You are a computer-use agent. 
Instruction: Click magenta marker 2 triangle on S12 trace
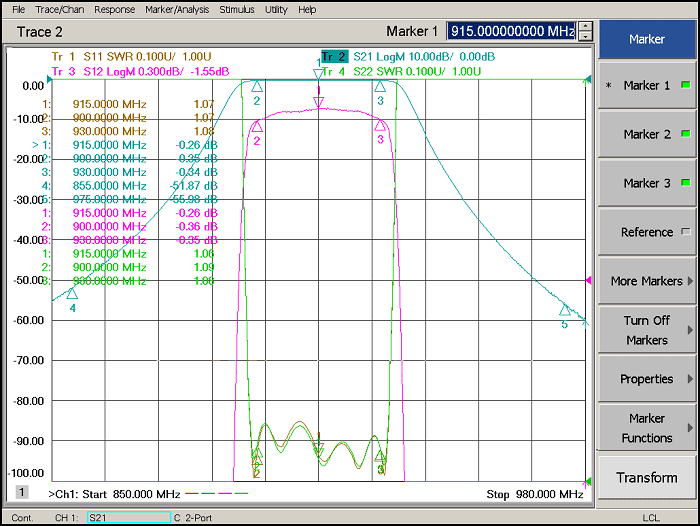257,126
